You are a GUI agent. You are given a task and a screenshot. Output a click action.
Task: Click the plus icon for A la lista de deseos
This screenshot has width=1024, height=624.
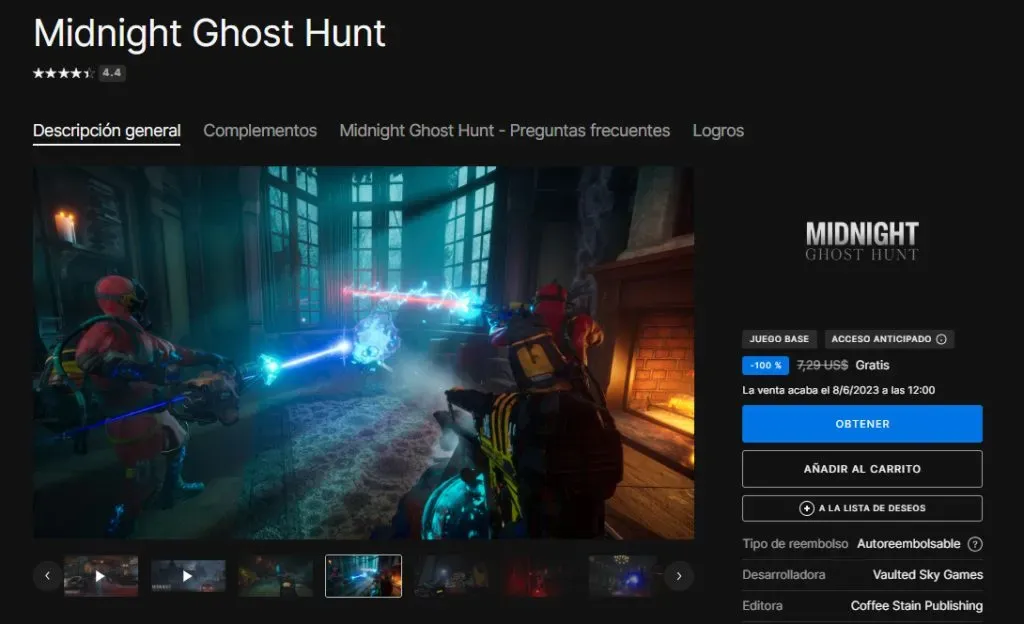pyautogui.click(x=807, y=508)
